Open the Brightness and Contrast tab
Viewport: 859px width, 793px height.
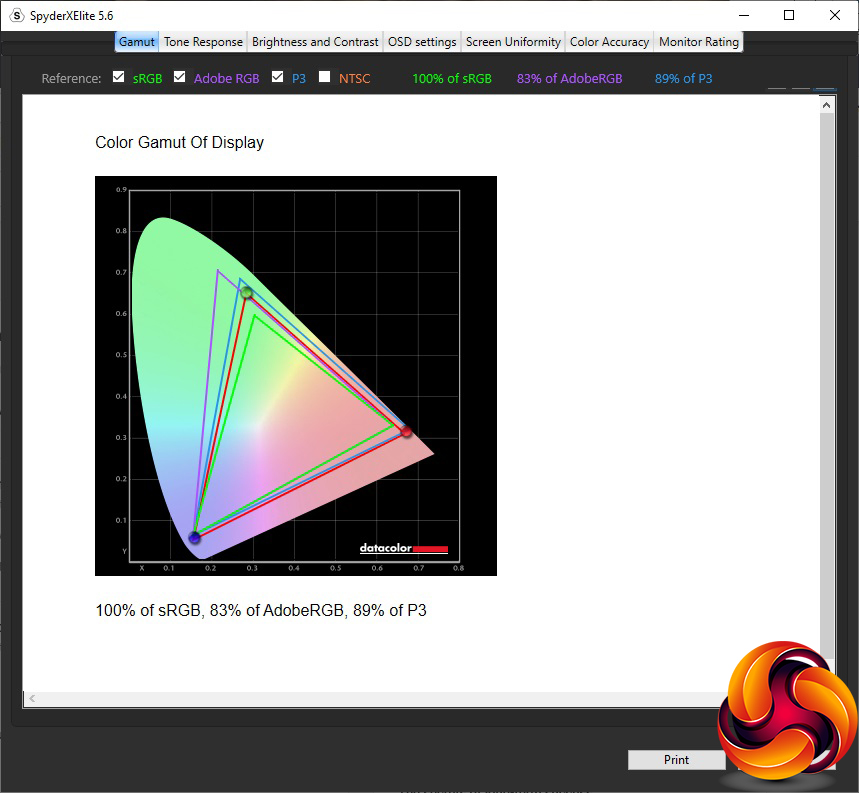(315, 42)
